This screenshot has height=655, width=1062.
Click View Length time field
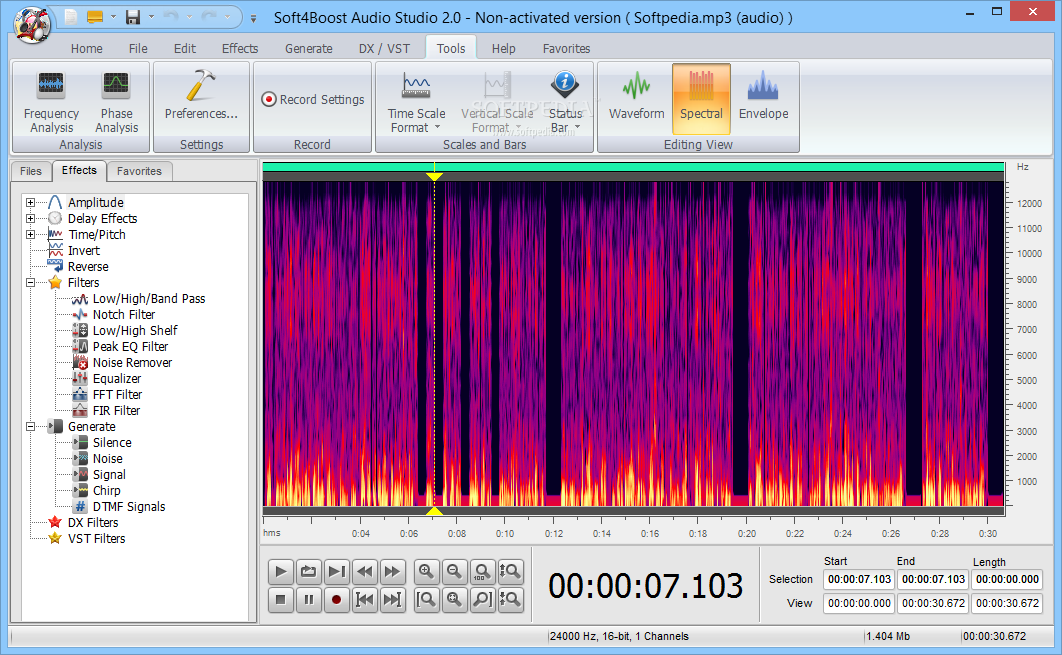pyautogui.click(x=1007, y=604)
